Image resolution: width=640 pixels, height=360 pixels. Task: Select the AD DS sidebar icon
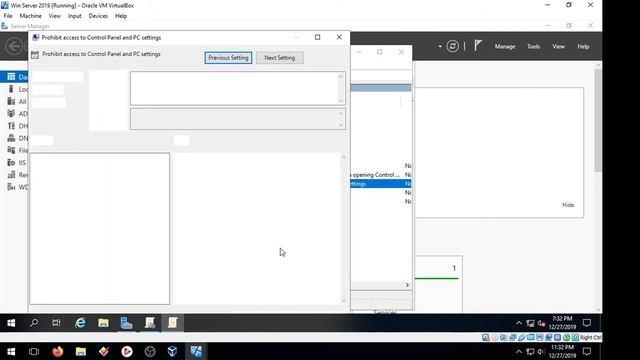(x=11, y=113)
